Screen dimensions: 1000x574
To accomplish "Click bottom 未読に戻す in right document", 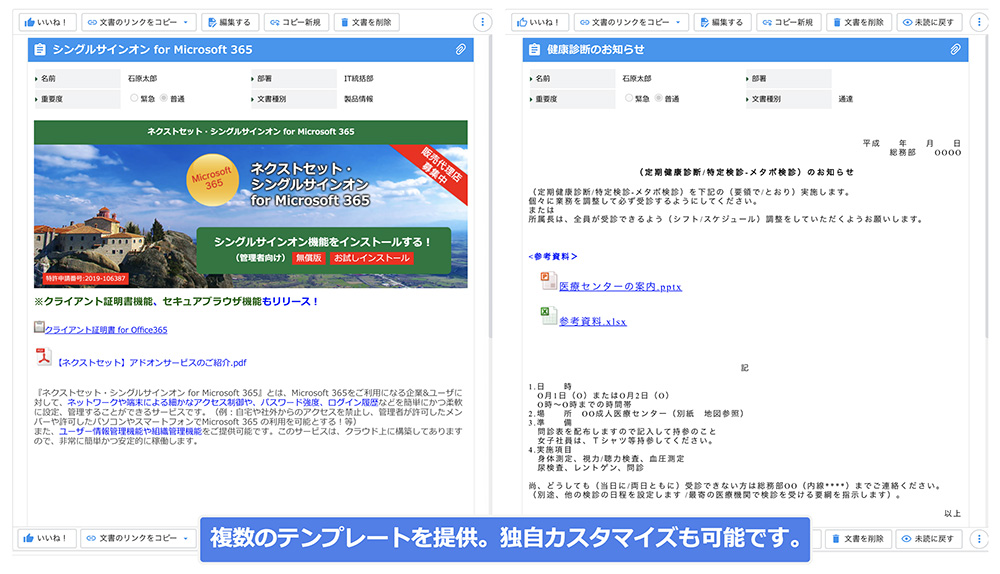I will (x=929, y=539).
